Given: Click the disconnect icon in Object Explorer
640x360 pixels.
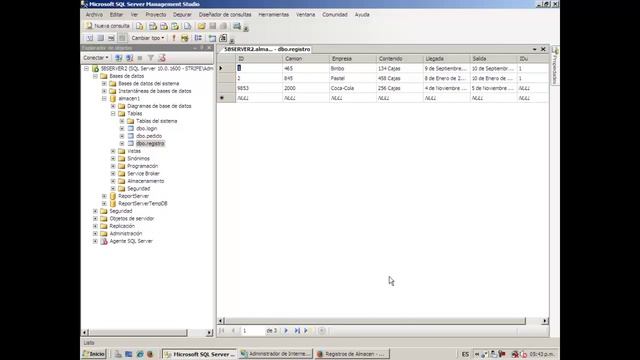Looking at the screenshot, I should [129, 58].
